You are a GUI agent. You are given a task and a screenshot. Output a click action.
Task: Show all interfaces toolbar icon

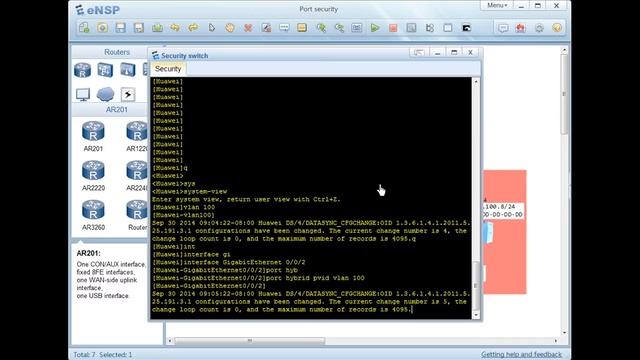point(430,28)
